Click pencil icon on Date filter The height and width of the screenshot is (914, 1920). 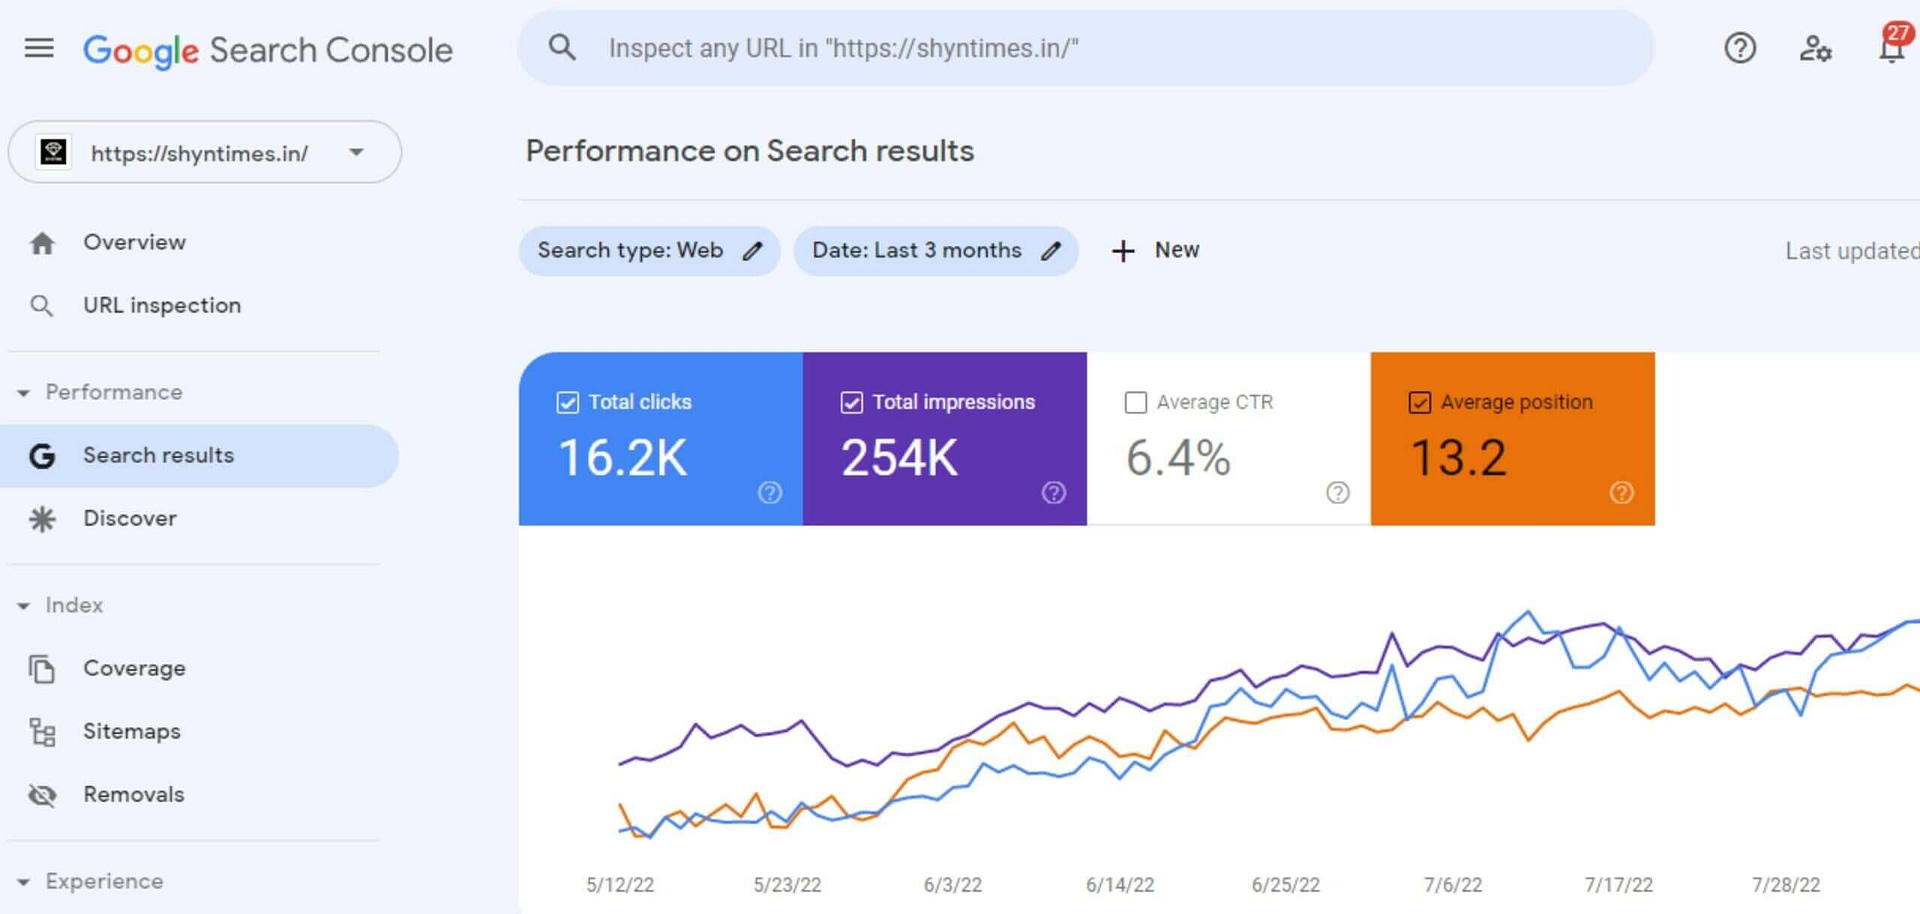[x=1051, y=251]
